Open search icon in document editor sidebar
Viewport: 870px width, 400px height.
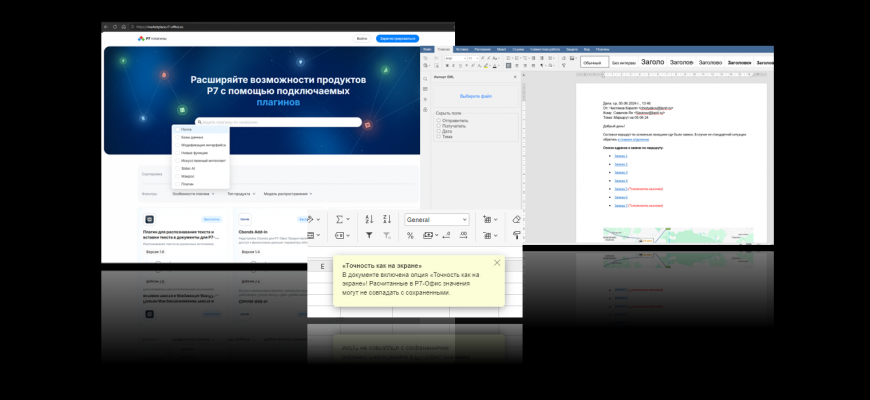click(425, 79)
